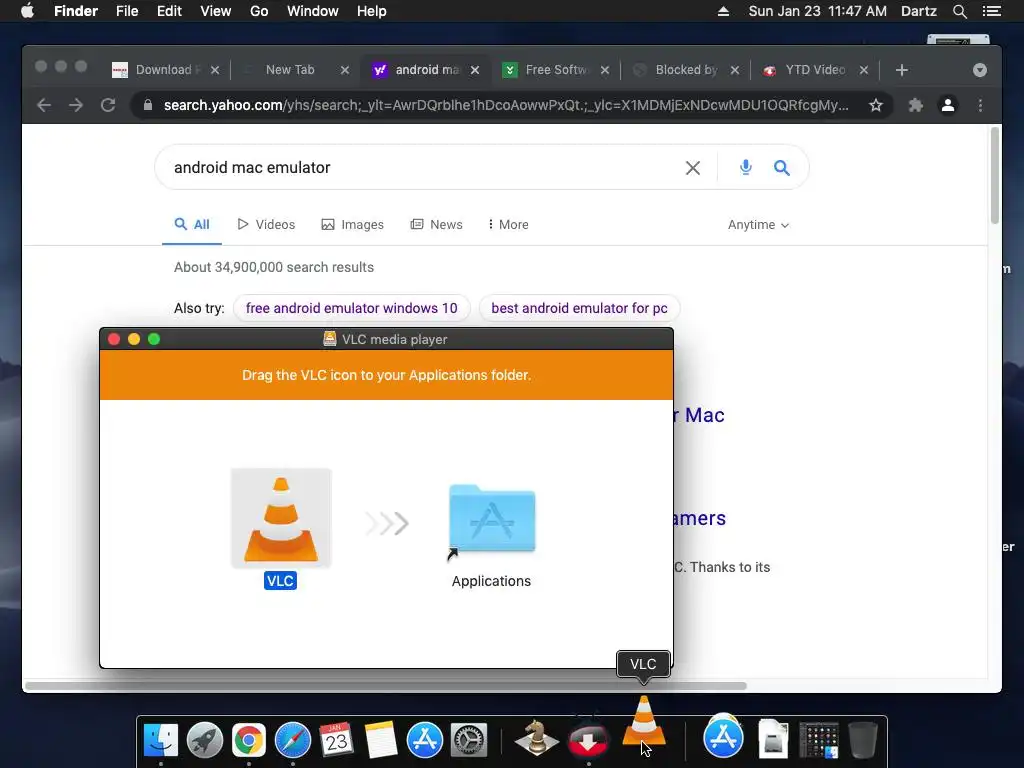This screenshot has height=768, width=1024.
Task: Open Chrome tab search dropdown
Action: click(x=980, y=70)
